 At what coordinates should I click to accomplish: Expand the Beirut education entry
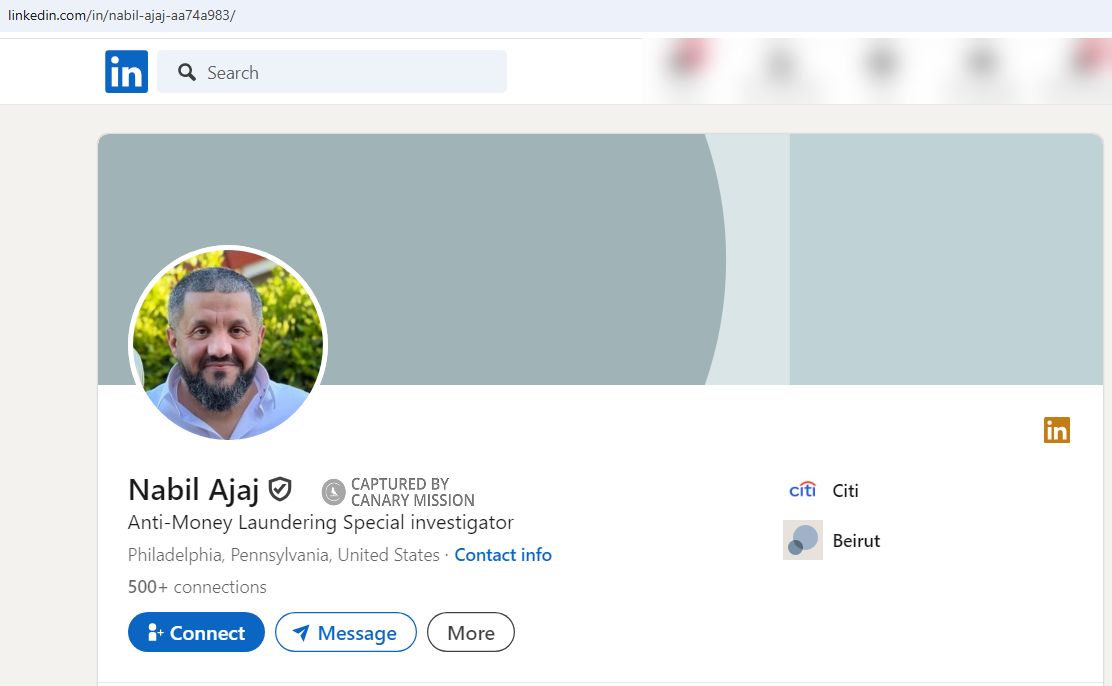pyautogui.click(x=856, y=540)
